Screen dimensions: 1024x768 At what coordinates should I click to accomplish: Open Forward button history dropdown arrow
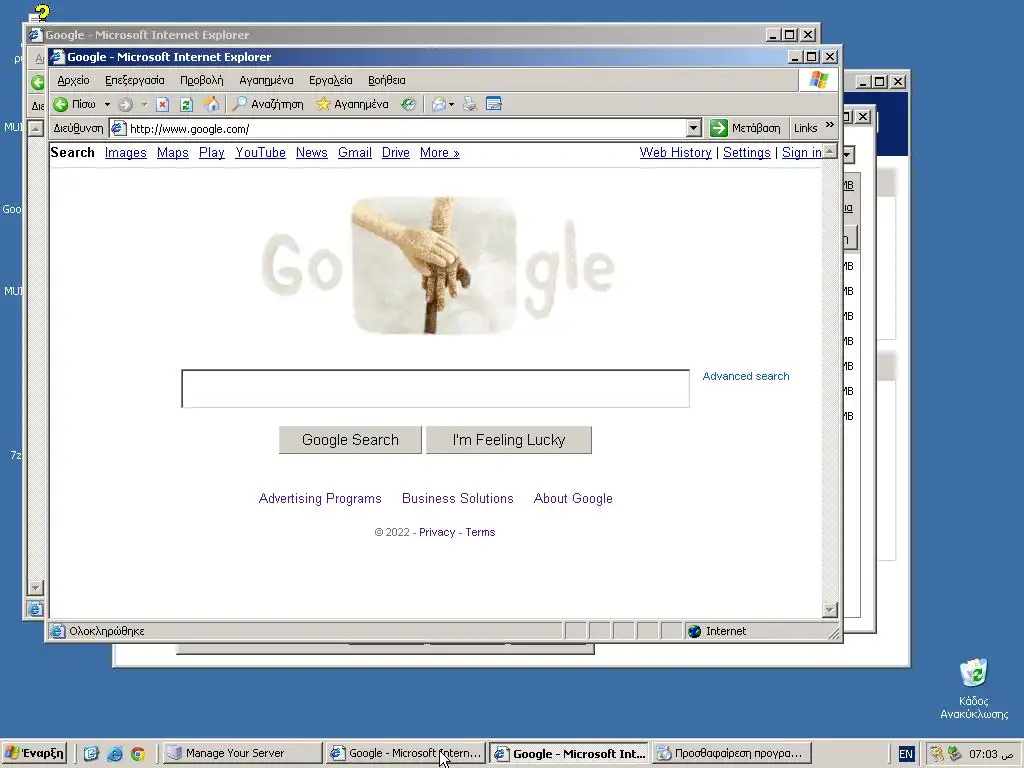click(x=144, y=104)
